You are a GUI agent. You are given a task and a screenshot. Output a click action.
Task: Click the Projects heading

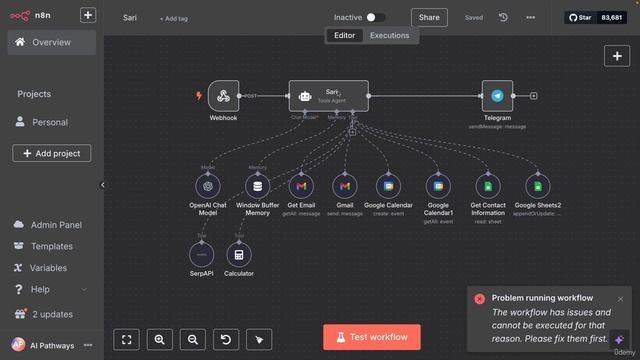pos(34,94)
